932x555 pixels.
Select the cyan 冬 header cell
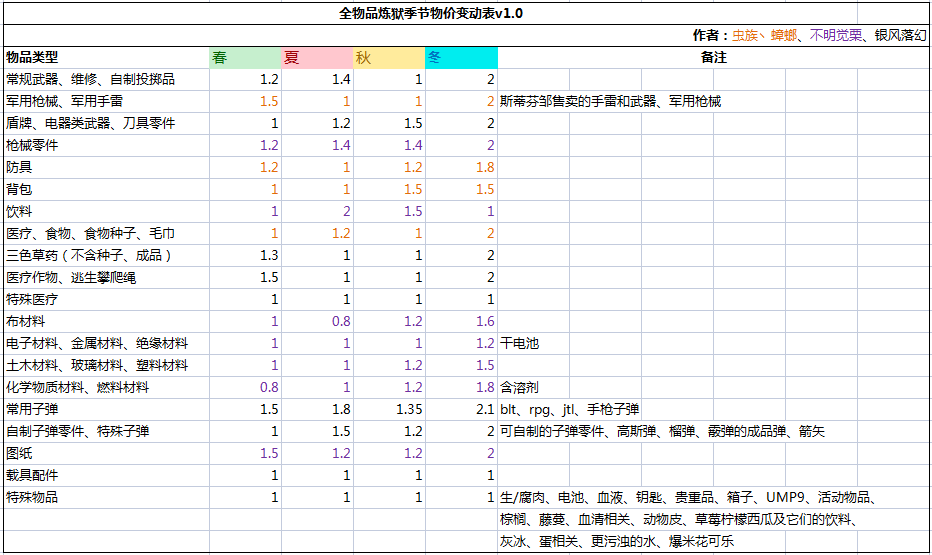461,57
